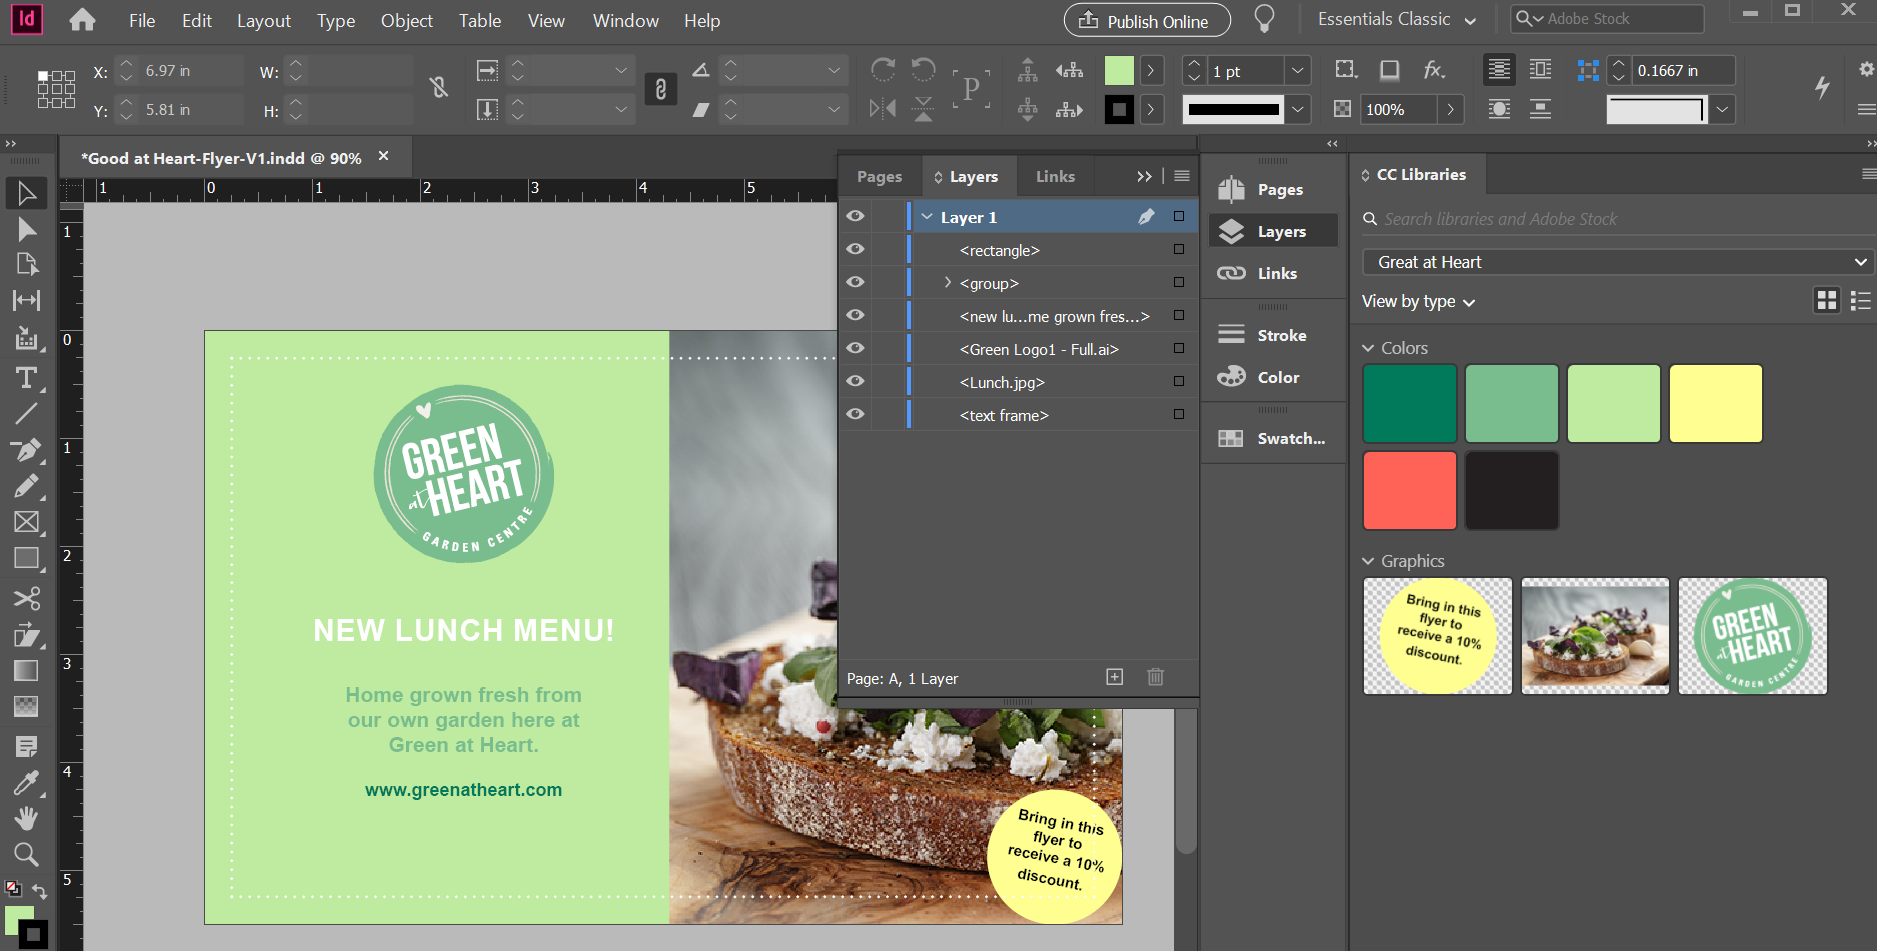This screenshot has width=1877, height=951.
Task: Toggle visibility of the <rectangle> layer
Action: tap(856, 249)
